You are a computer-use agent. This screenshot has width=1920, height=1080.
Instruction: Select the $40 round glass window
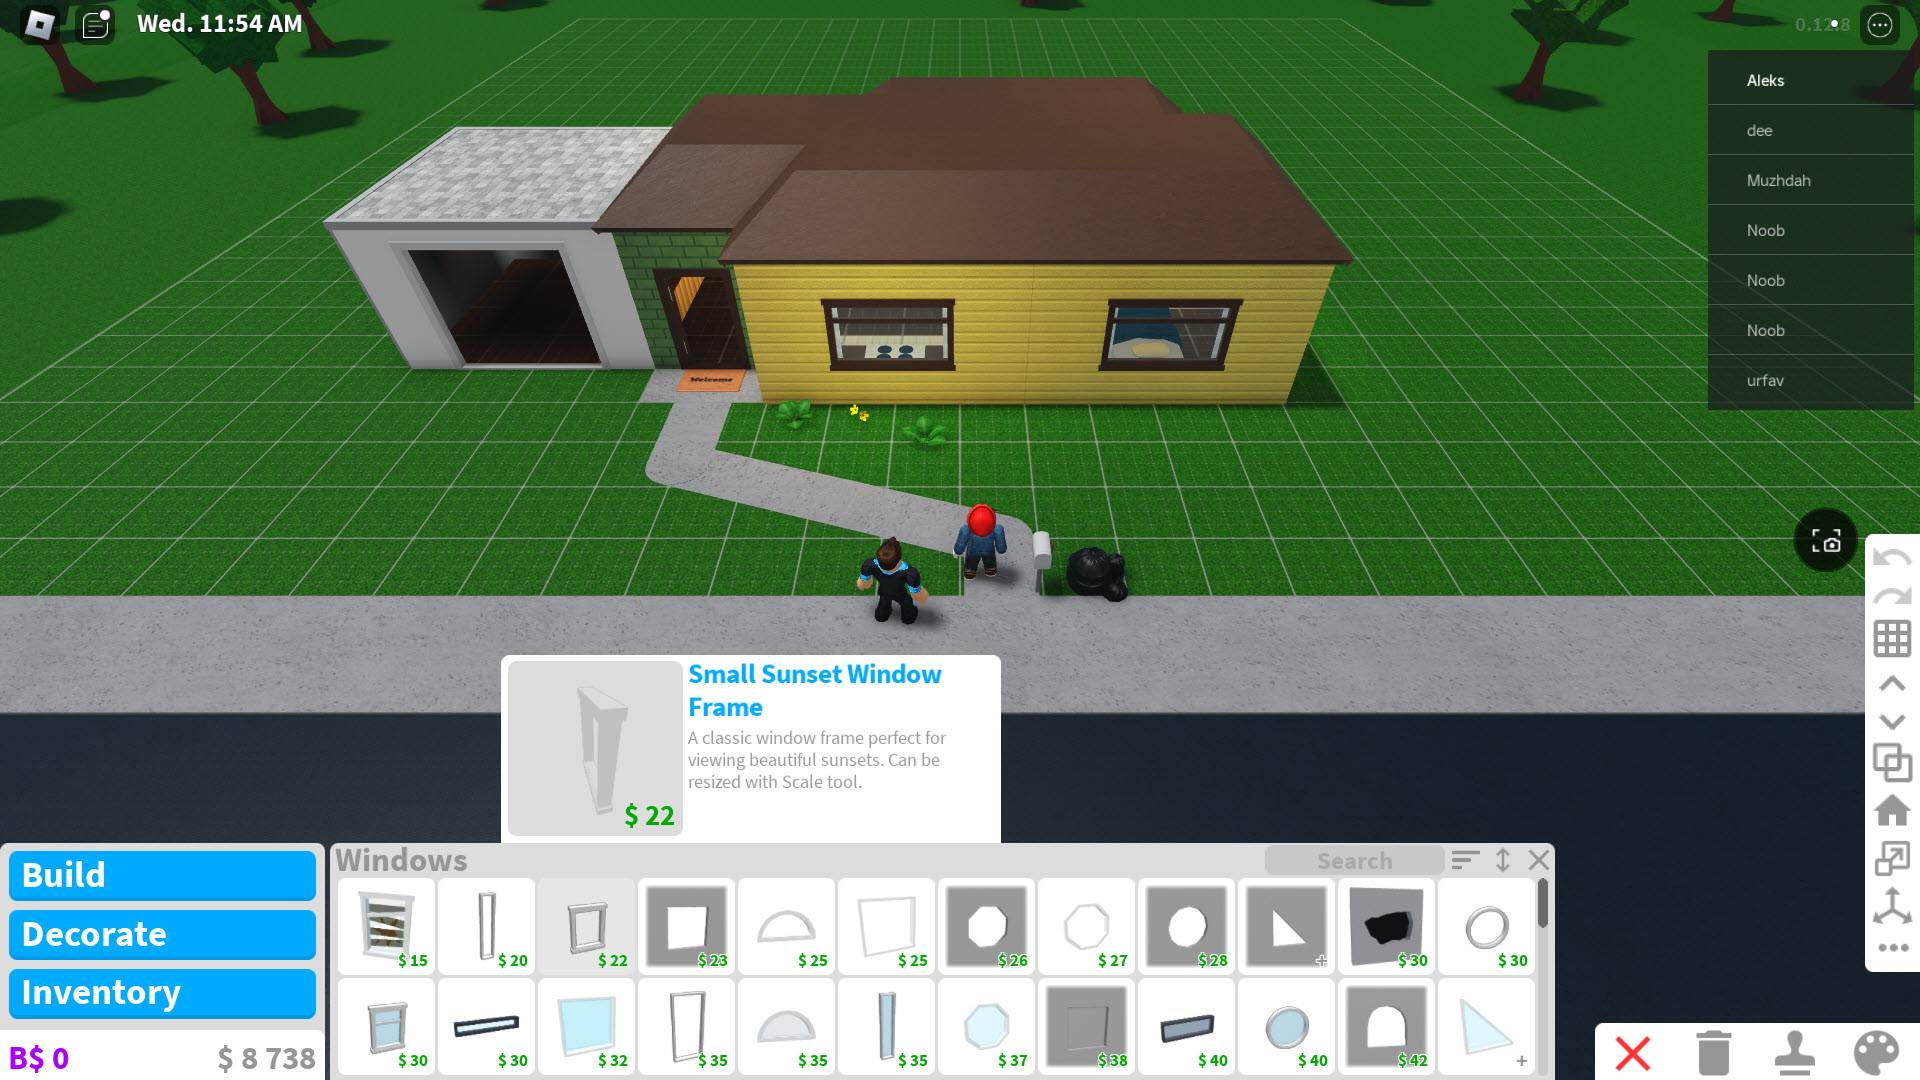(1286, 1027)
